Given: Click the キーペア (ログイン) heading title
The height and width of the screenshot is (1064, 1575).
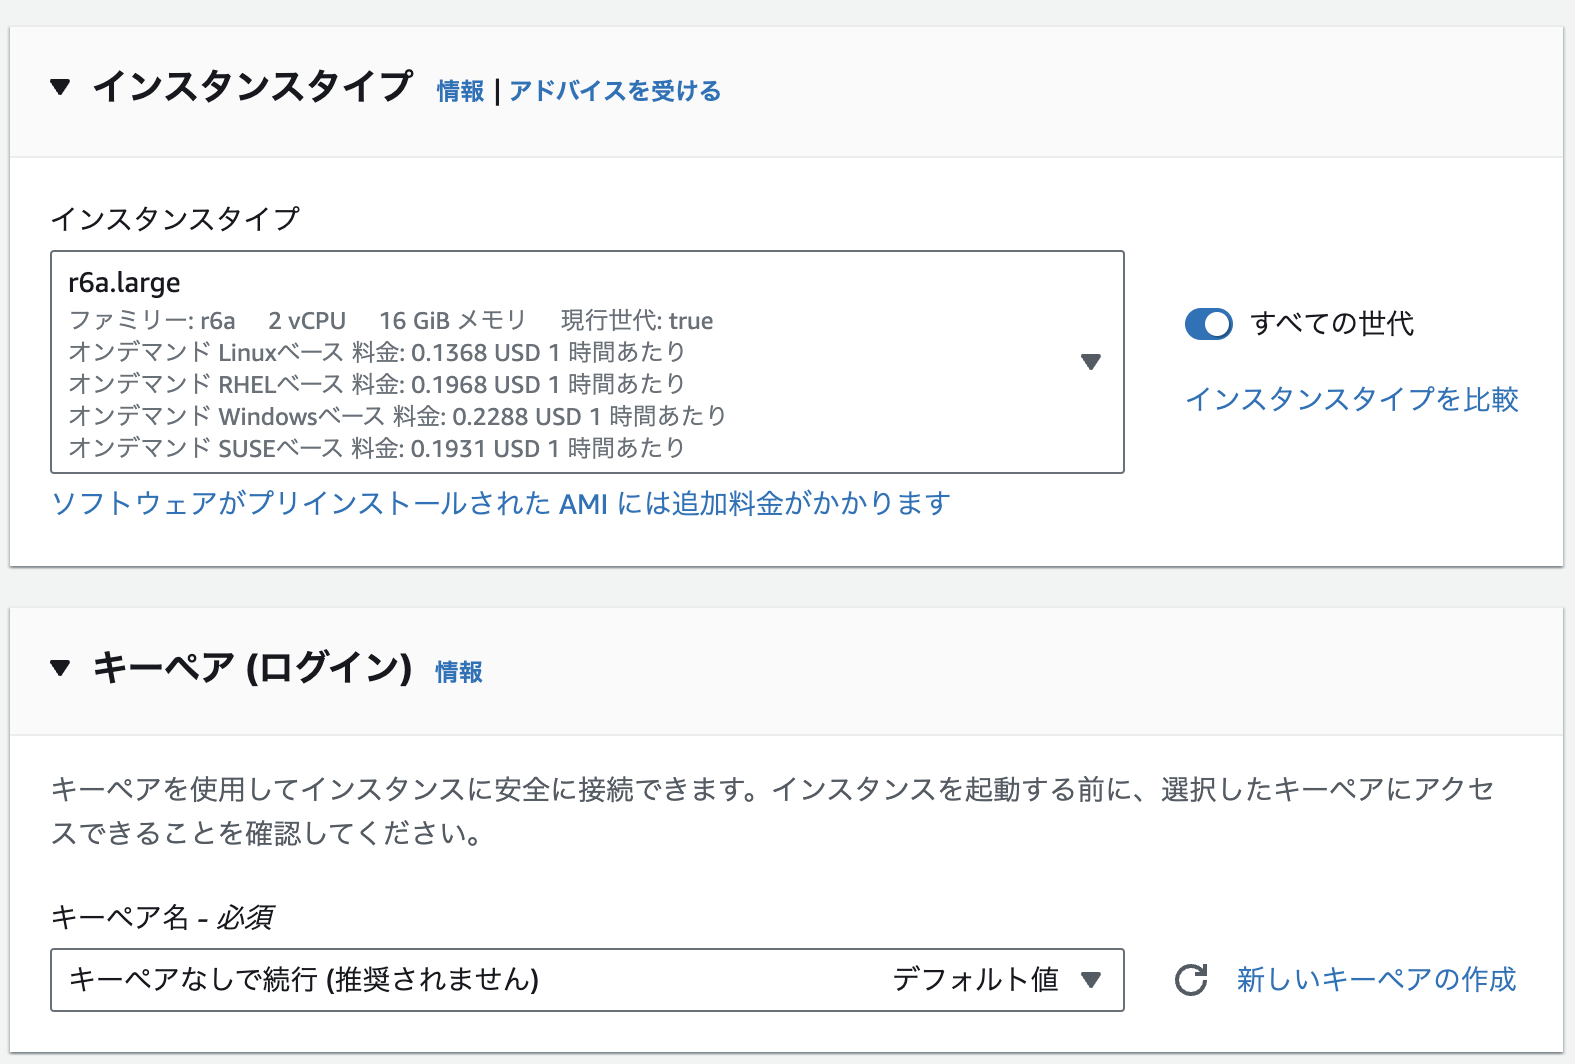Looking at the screenshot, I should (252, 668).
